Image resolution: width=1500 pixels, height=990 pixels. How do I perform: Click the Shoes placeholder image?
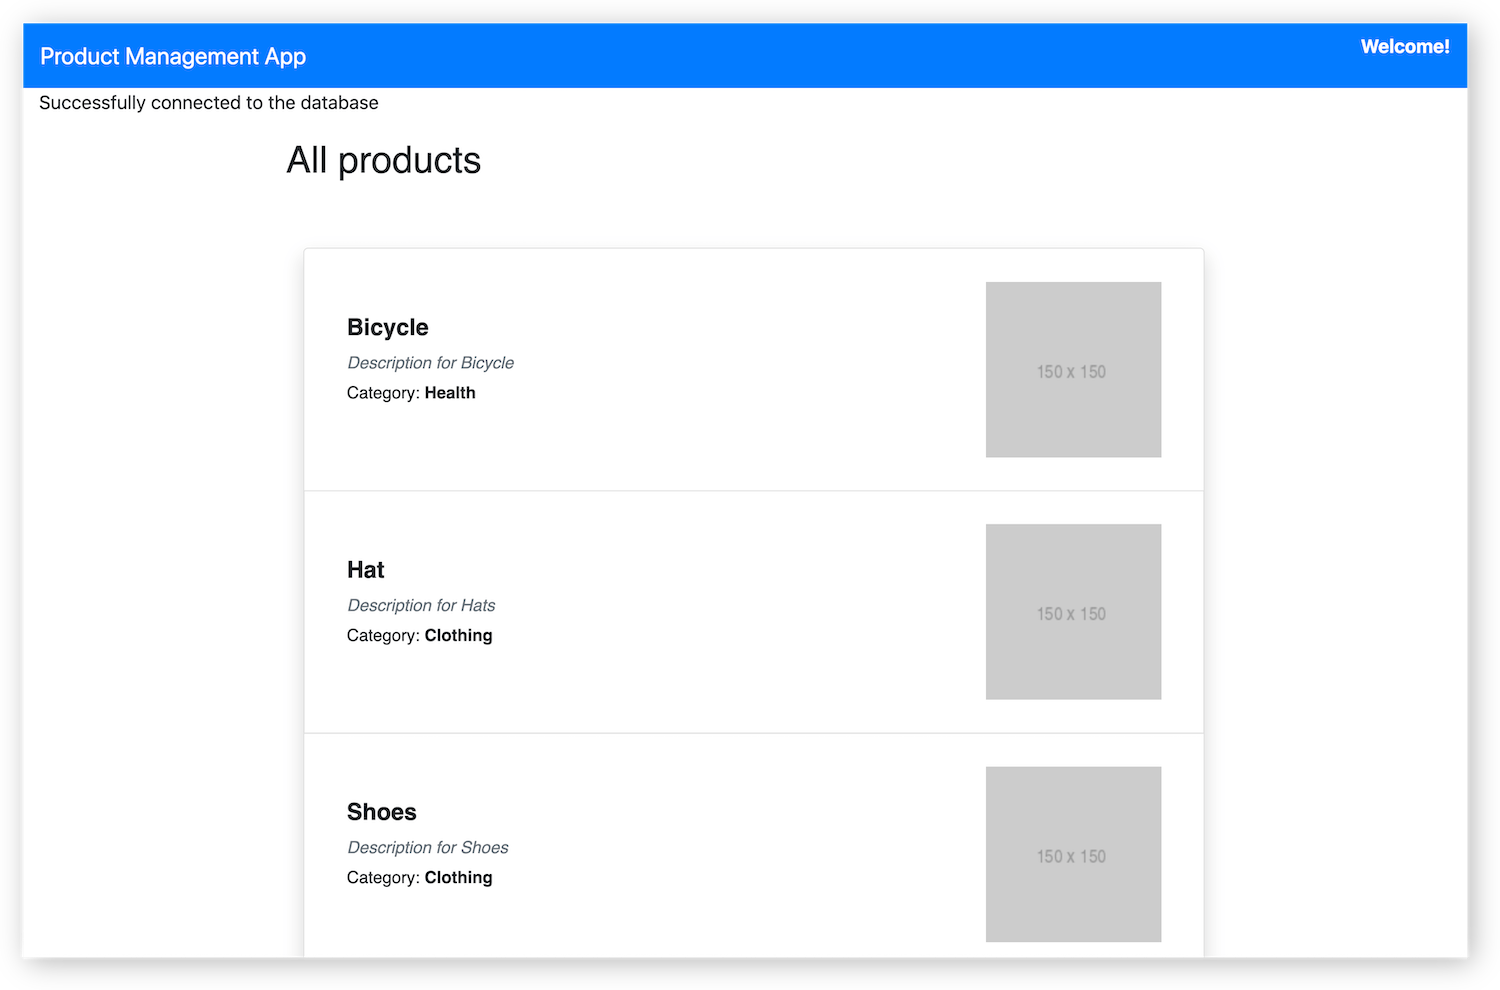pos(1073,854)
